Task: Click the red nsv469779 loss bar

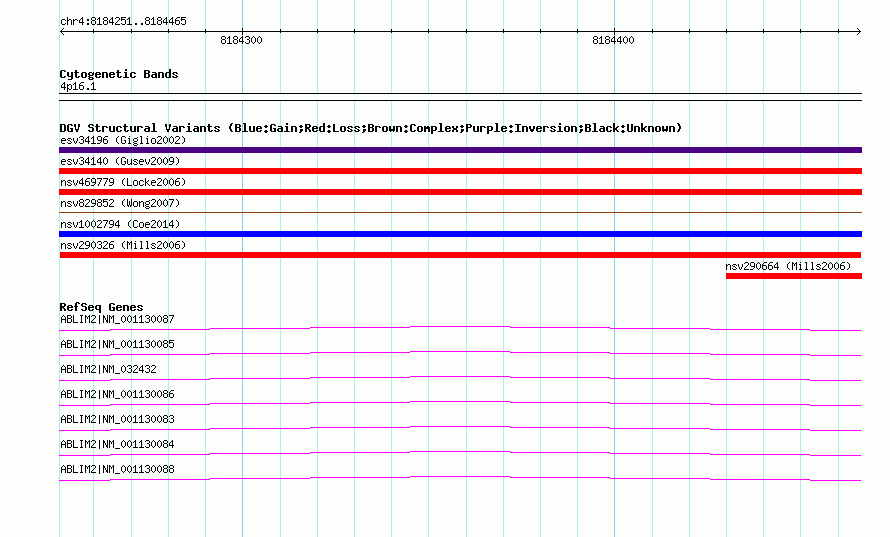Action: 460,192
